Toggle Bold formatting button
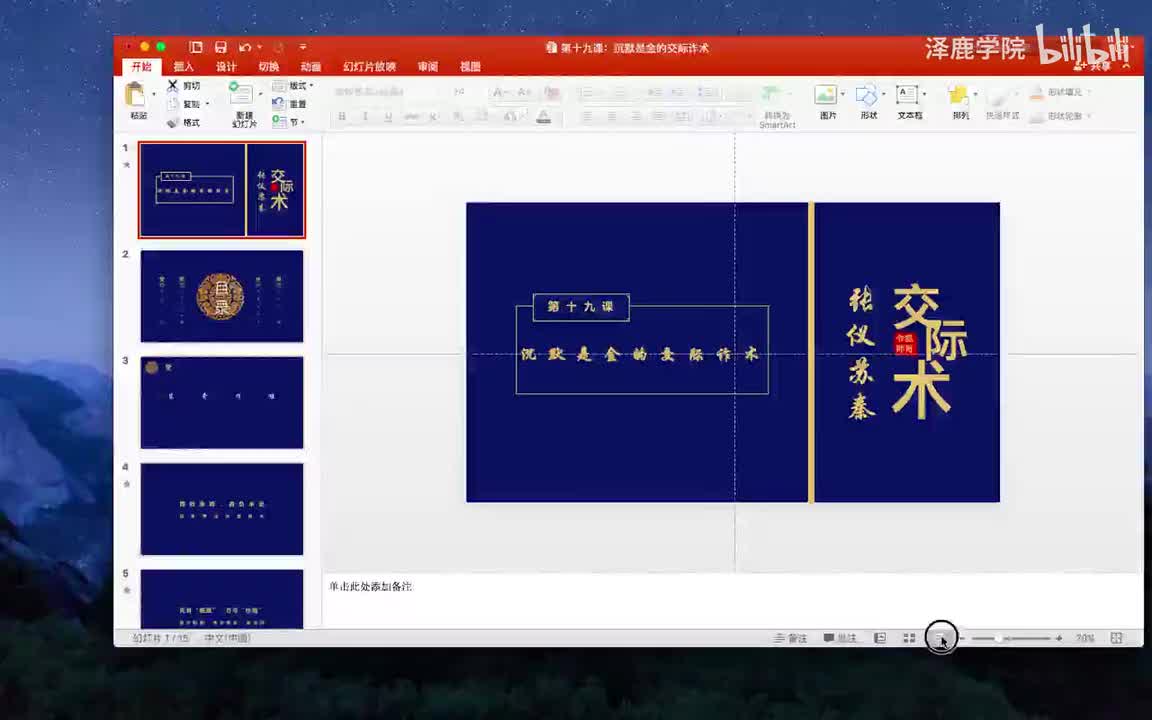This screenshot has width=1152, height=720. 342,116
